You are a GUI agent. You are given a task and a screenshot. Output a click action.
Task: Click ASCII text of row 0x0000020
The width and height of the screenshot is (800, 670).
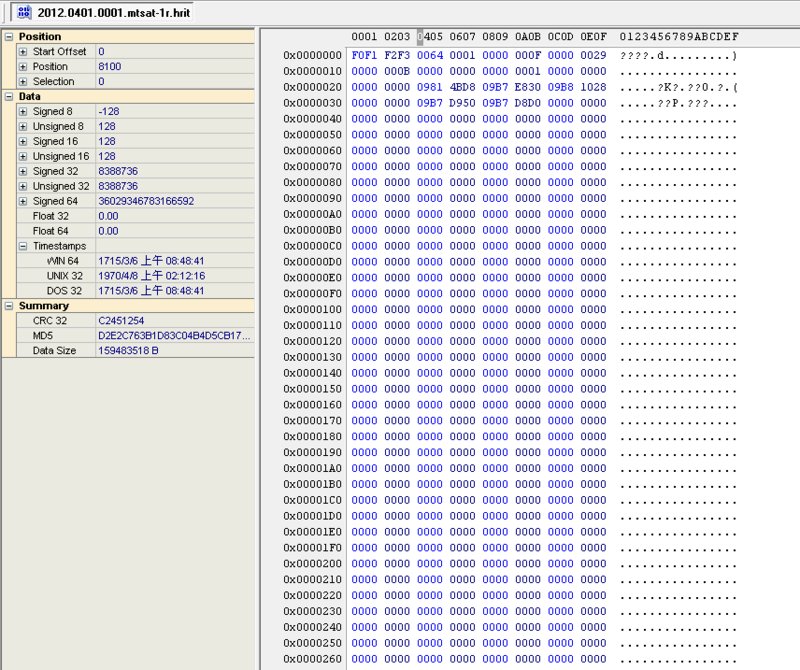click(679, 87)
